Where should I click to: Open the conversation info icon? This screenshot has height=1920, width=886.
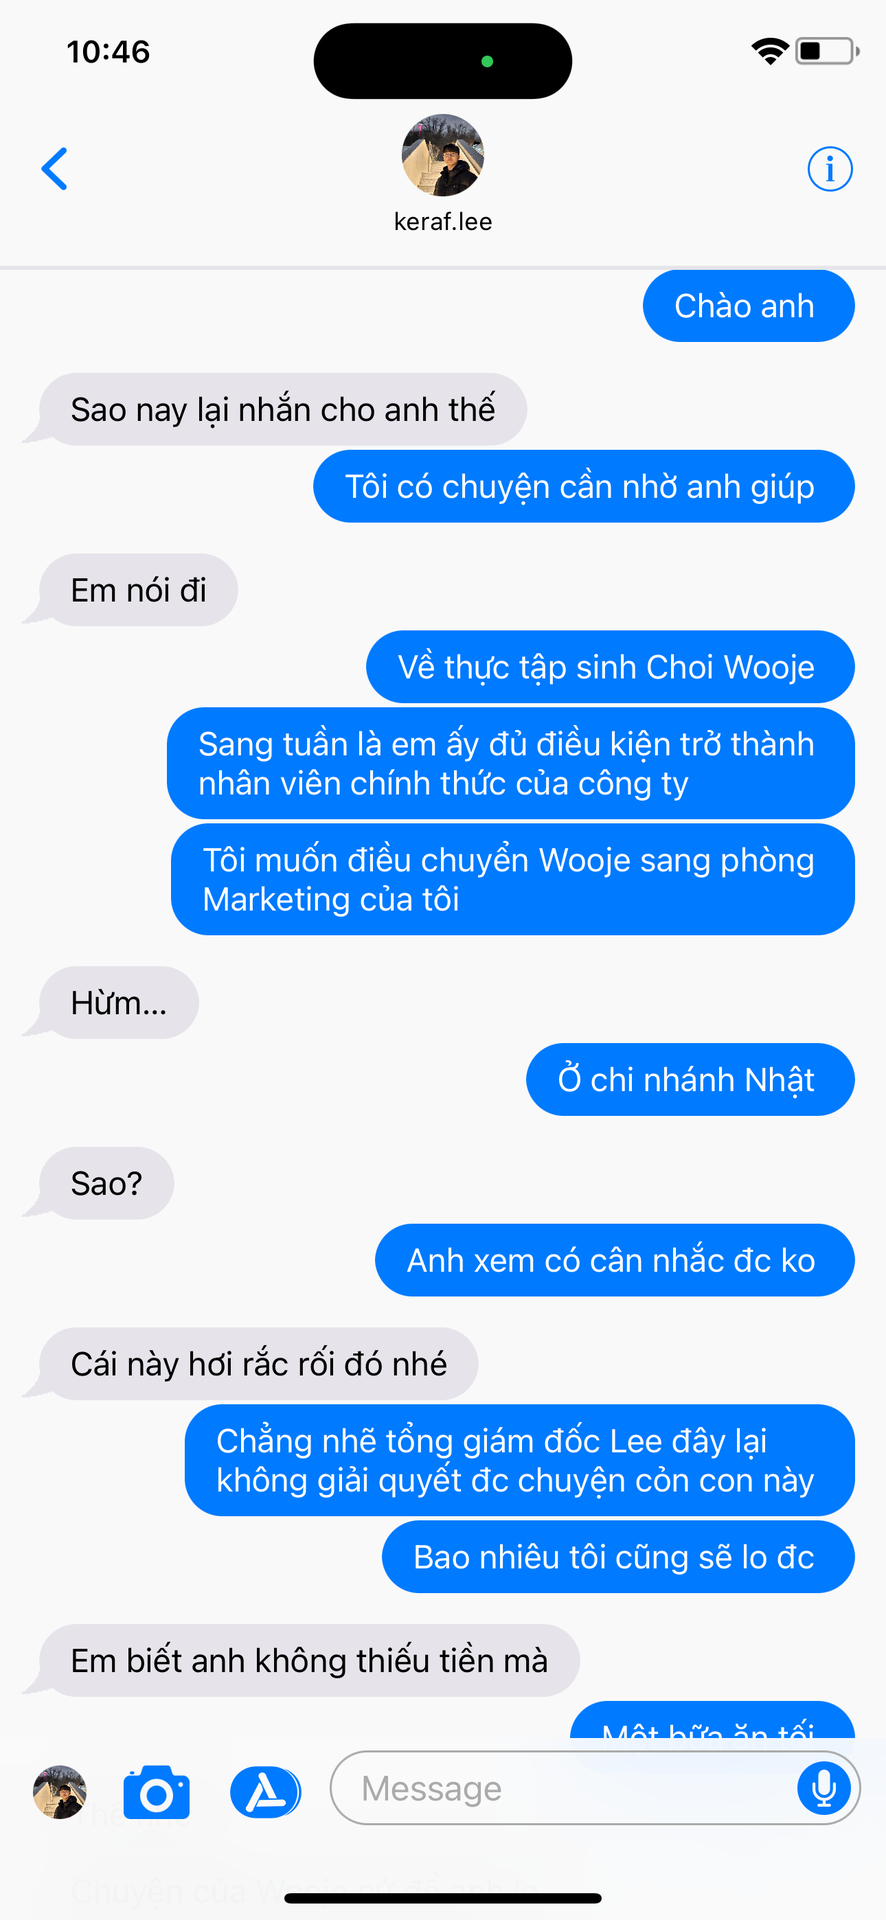pos(830,169)
